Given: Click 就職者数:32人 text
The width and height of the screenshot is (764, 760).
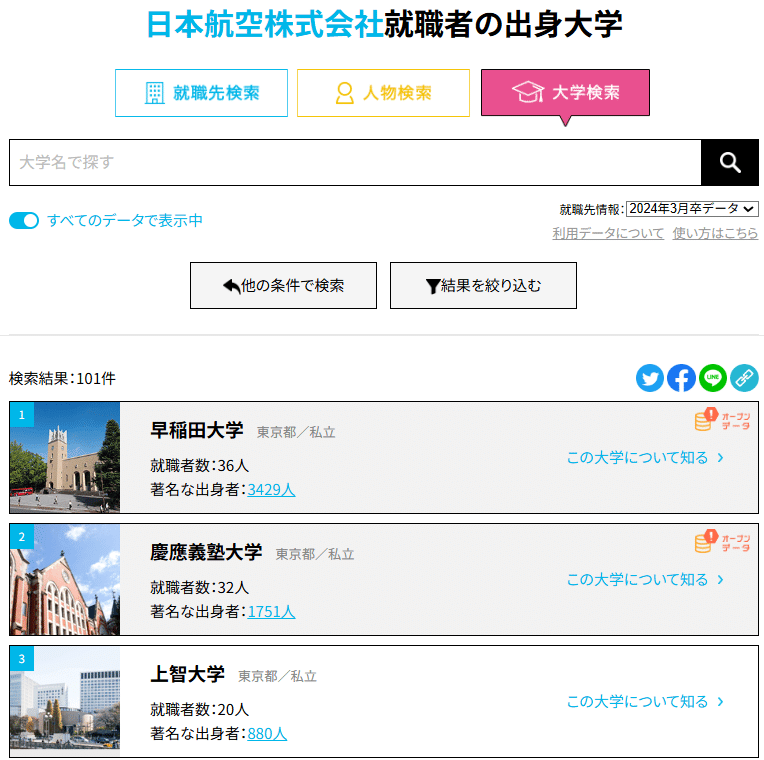Looking at the screenshot, I should [199, 588].
